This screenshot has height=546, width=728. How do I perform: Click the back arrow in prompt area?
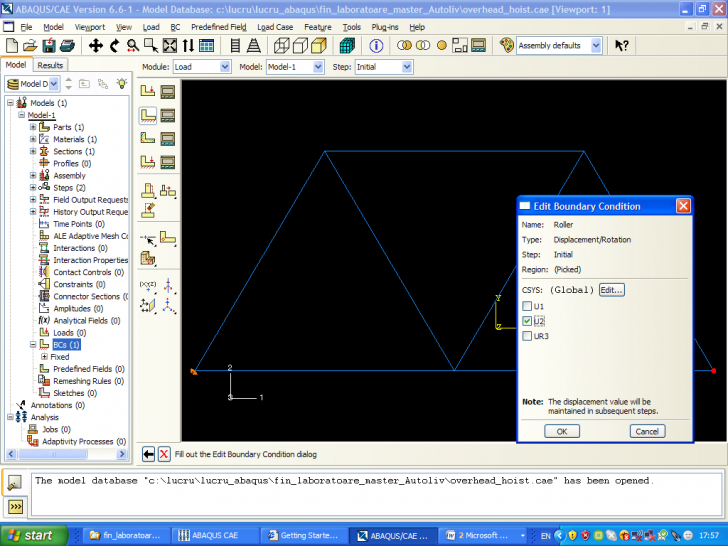pos(149,454)
